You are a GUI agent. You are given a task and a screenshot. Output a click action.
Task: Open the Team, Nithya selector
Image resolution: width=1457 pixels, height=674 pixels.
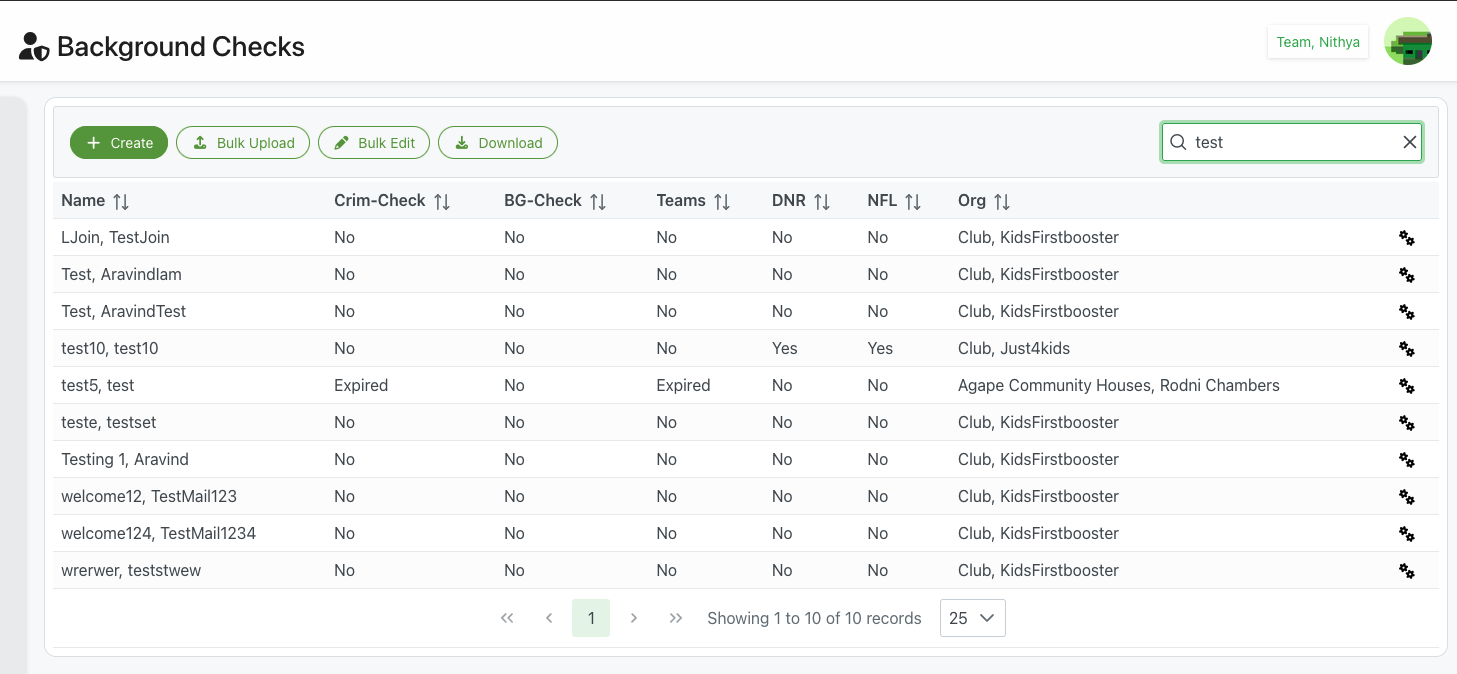click(x=1317, y=42)
